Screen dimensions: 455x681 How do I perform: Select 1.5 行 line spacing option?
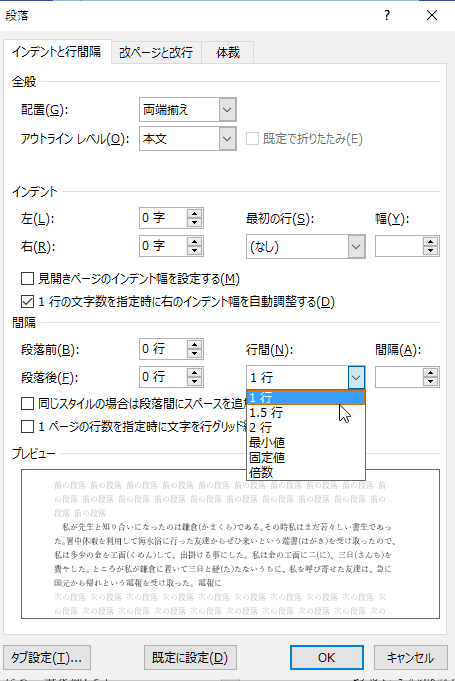coord(306,412)
